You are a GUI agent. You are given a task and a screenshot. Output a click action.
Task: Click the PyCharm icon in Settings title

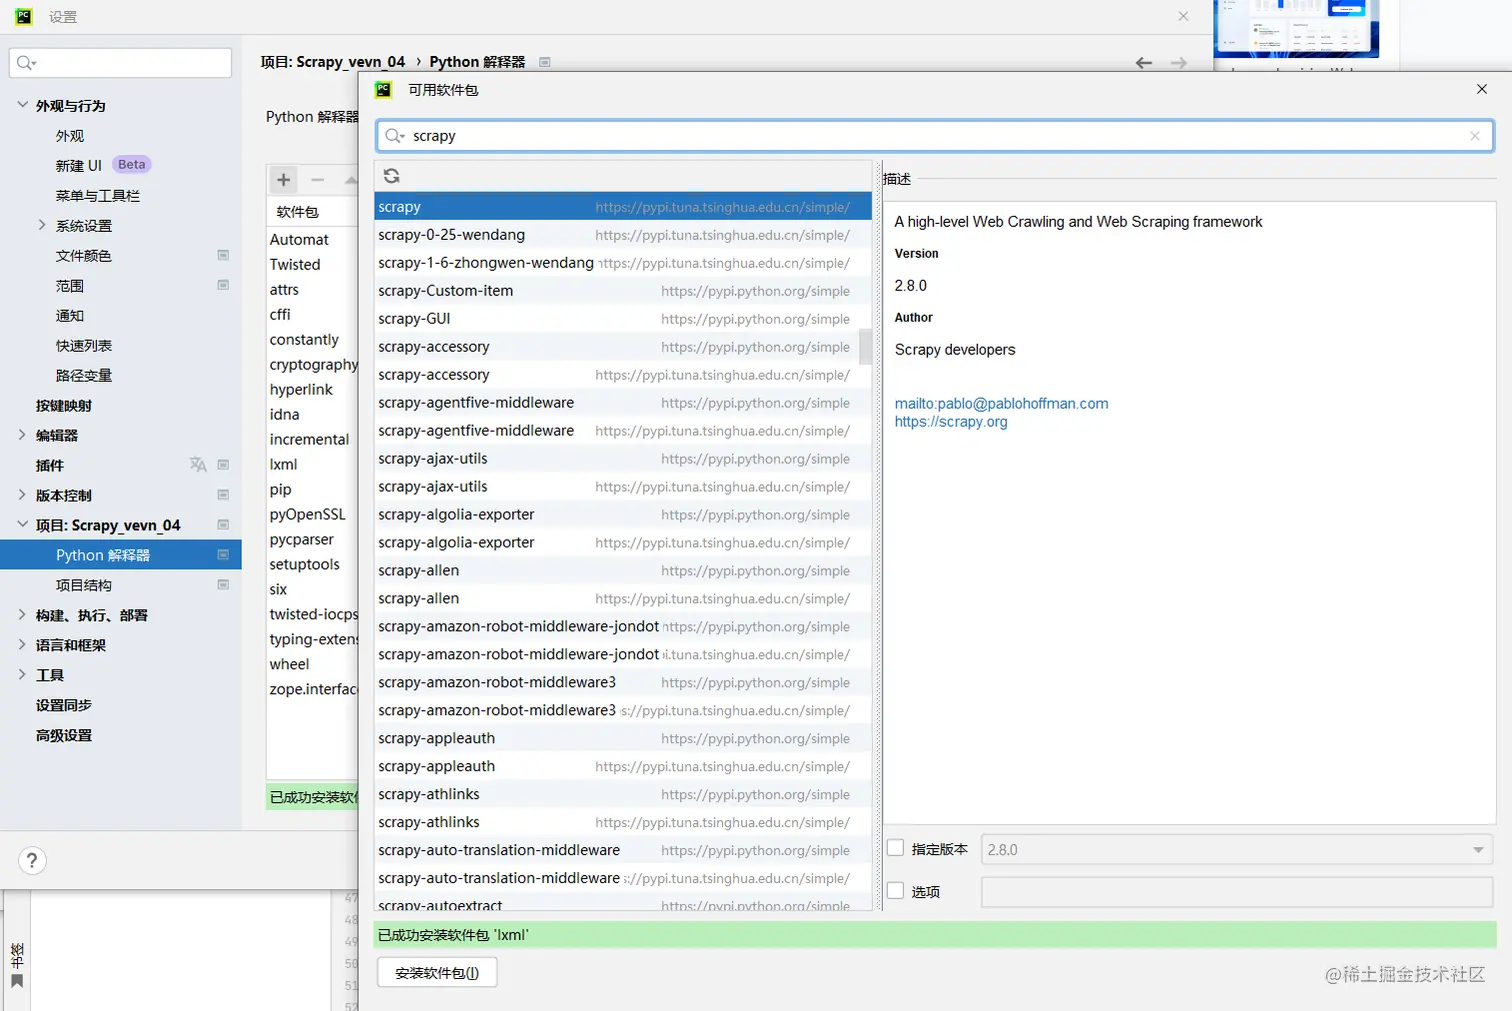[x=24, y=16]
